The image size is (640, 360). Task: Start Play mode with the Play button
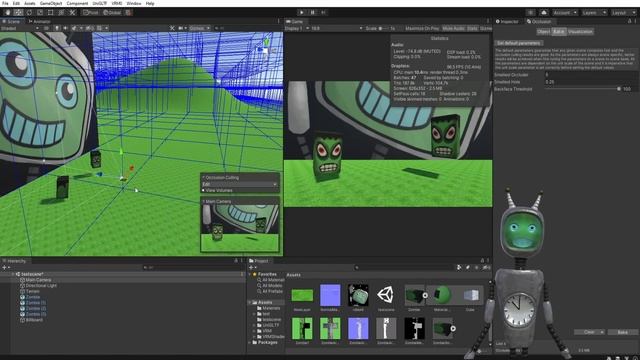pyautogui.click(x=302, y=13)
